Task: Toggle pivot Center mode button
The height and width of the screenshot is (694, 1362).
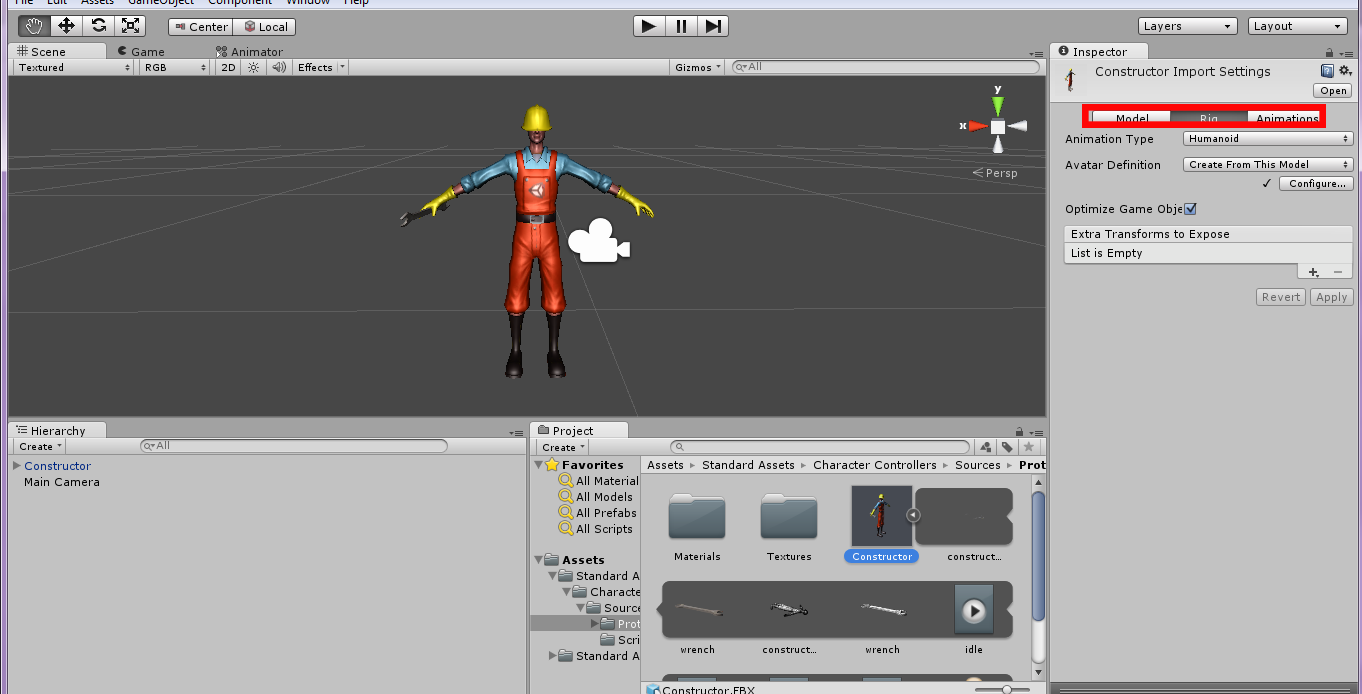Action: [200, 27]
